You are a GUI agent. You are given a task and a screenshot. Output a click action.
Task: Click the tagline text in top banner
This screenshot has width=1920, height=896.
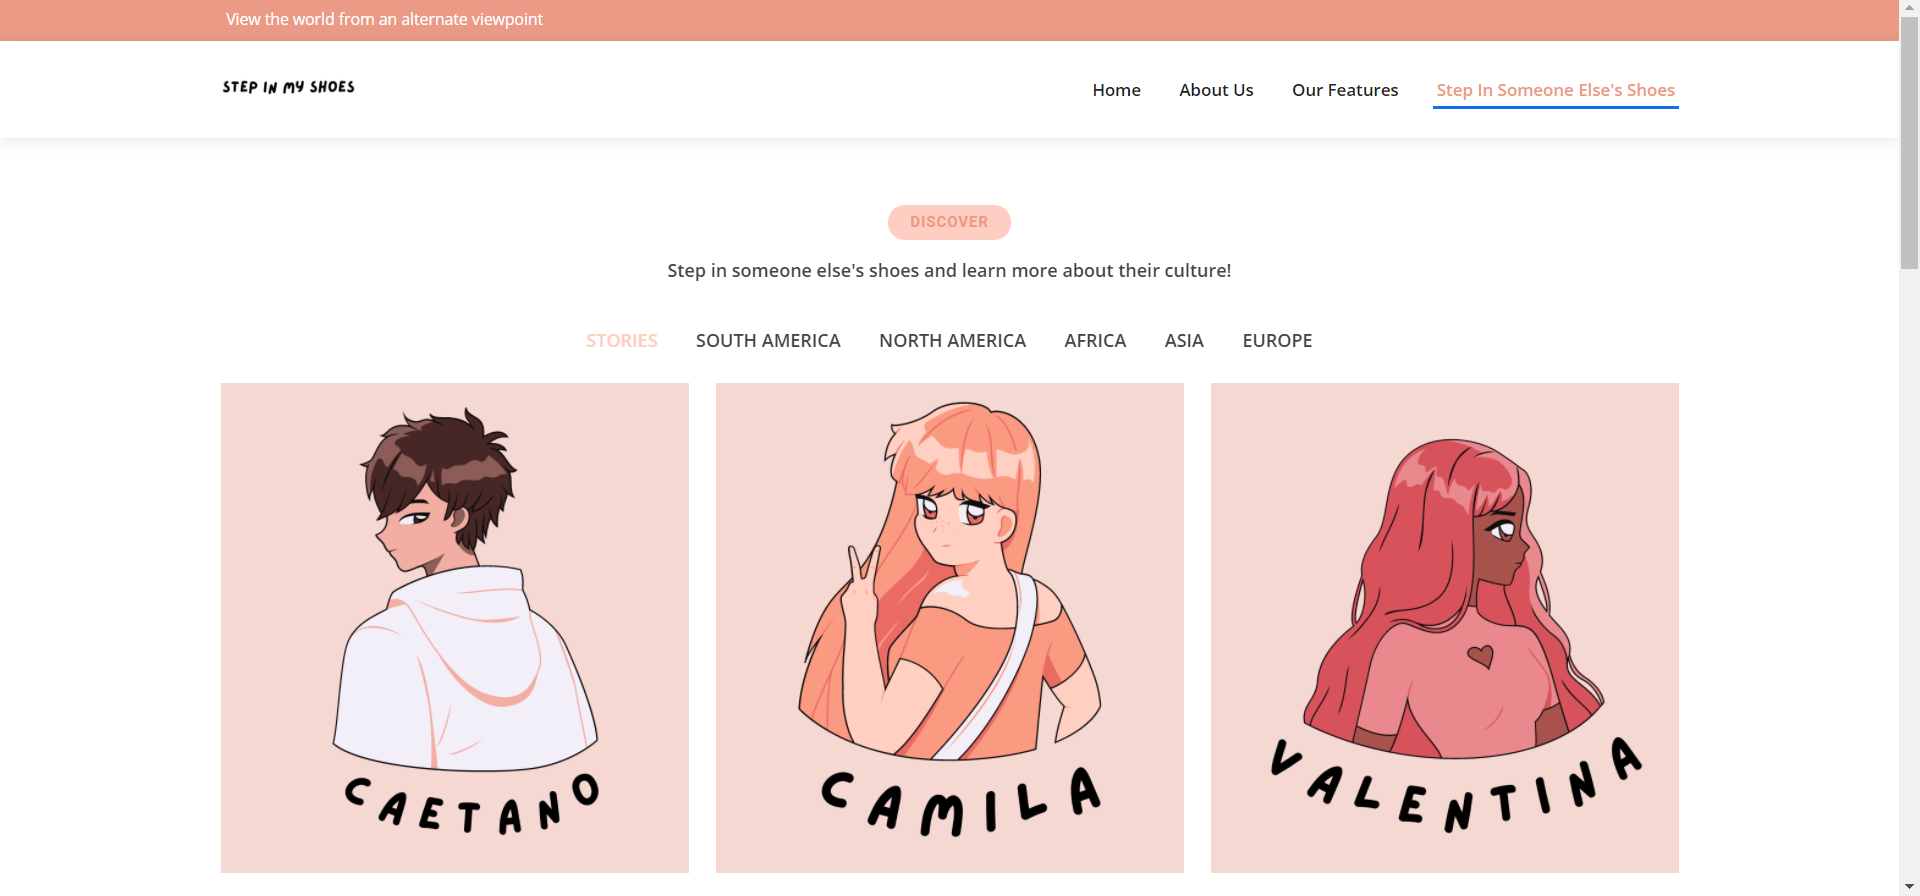(384, 19)
